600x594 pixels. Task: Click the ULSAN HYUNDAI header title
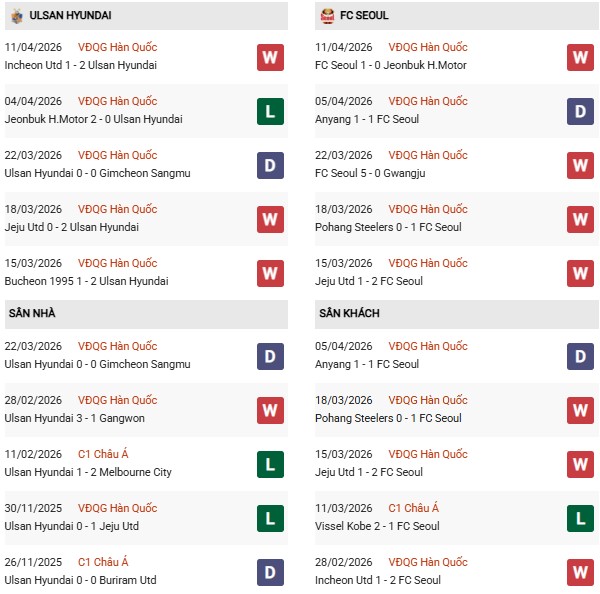pyautogui.click(x=70, y=16)
